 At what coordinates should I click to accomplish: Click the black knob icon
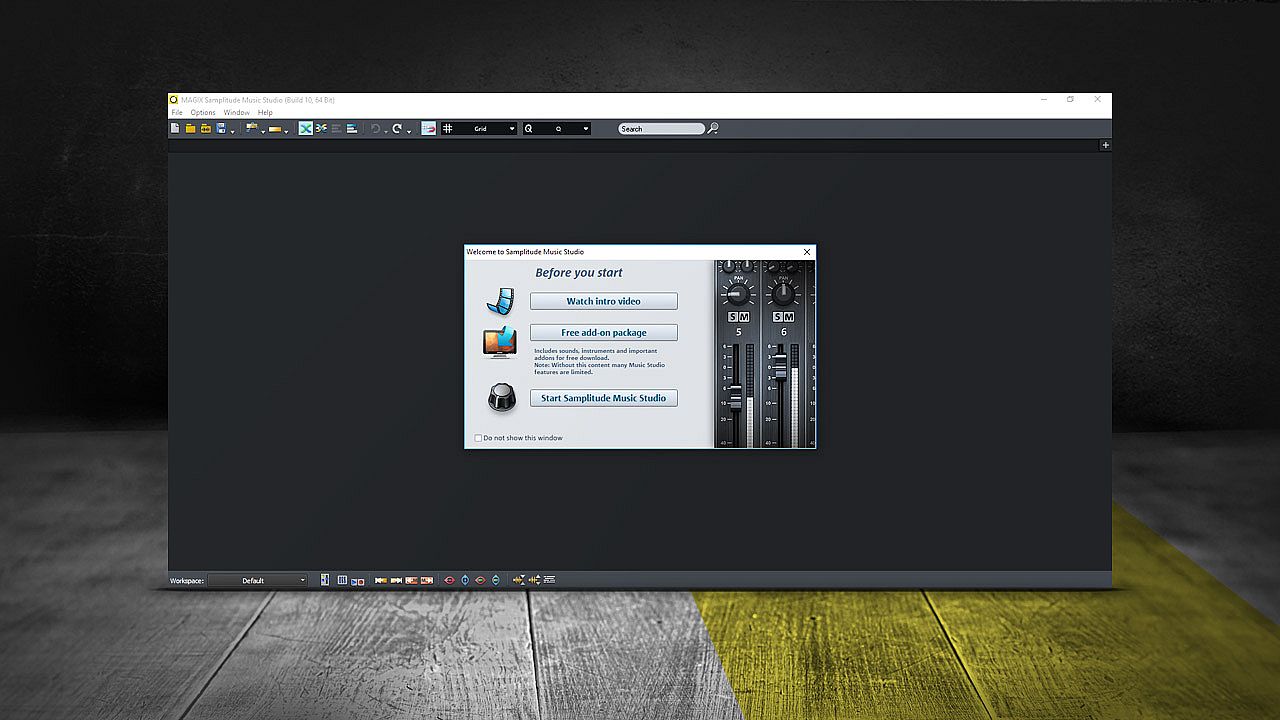click(501, 397)
